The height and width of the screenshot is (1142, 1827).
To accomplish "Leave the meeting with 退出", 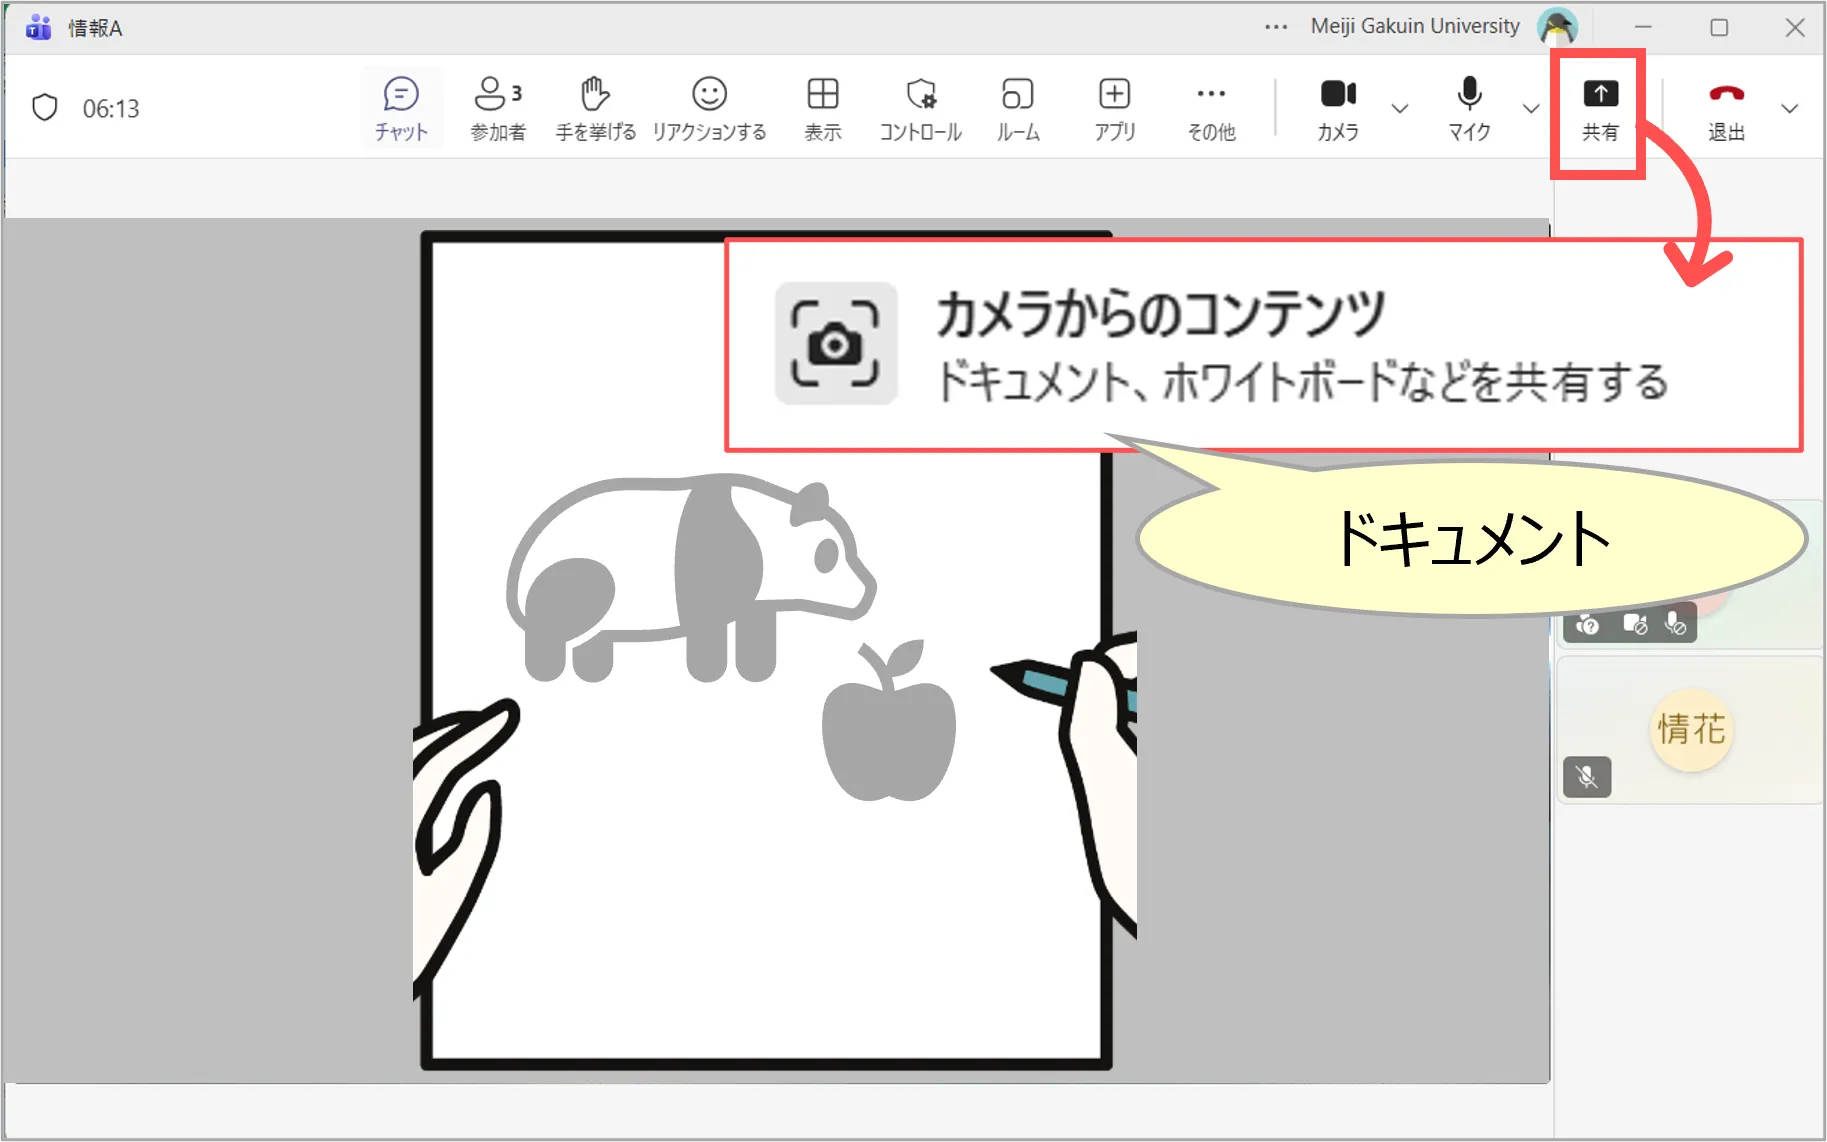I will click(1726, 108).
